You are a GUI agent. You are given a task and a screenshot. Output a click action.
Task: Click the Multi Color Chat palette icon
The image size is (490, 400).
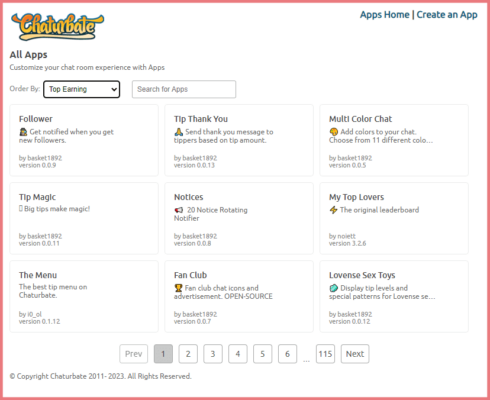[334, 132]
